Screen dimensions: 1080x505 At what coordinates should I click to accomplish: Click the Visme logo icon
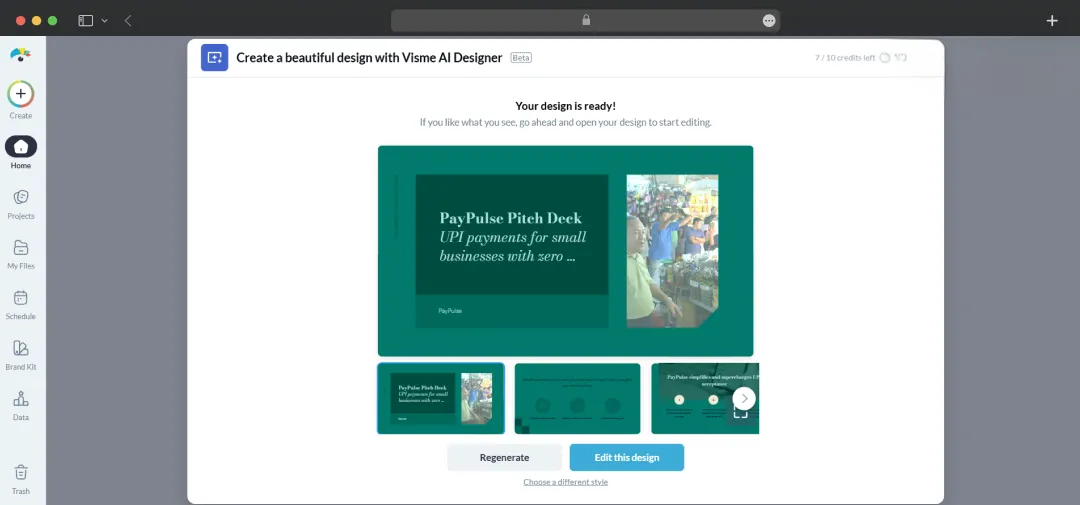pos(21,55)
